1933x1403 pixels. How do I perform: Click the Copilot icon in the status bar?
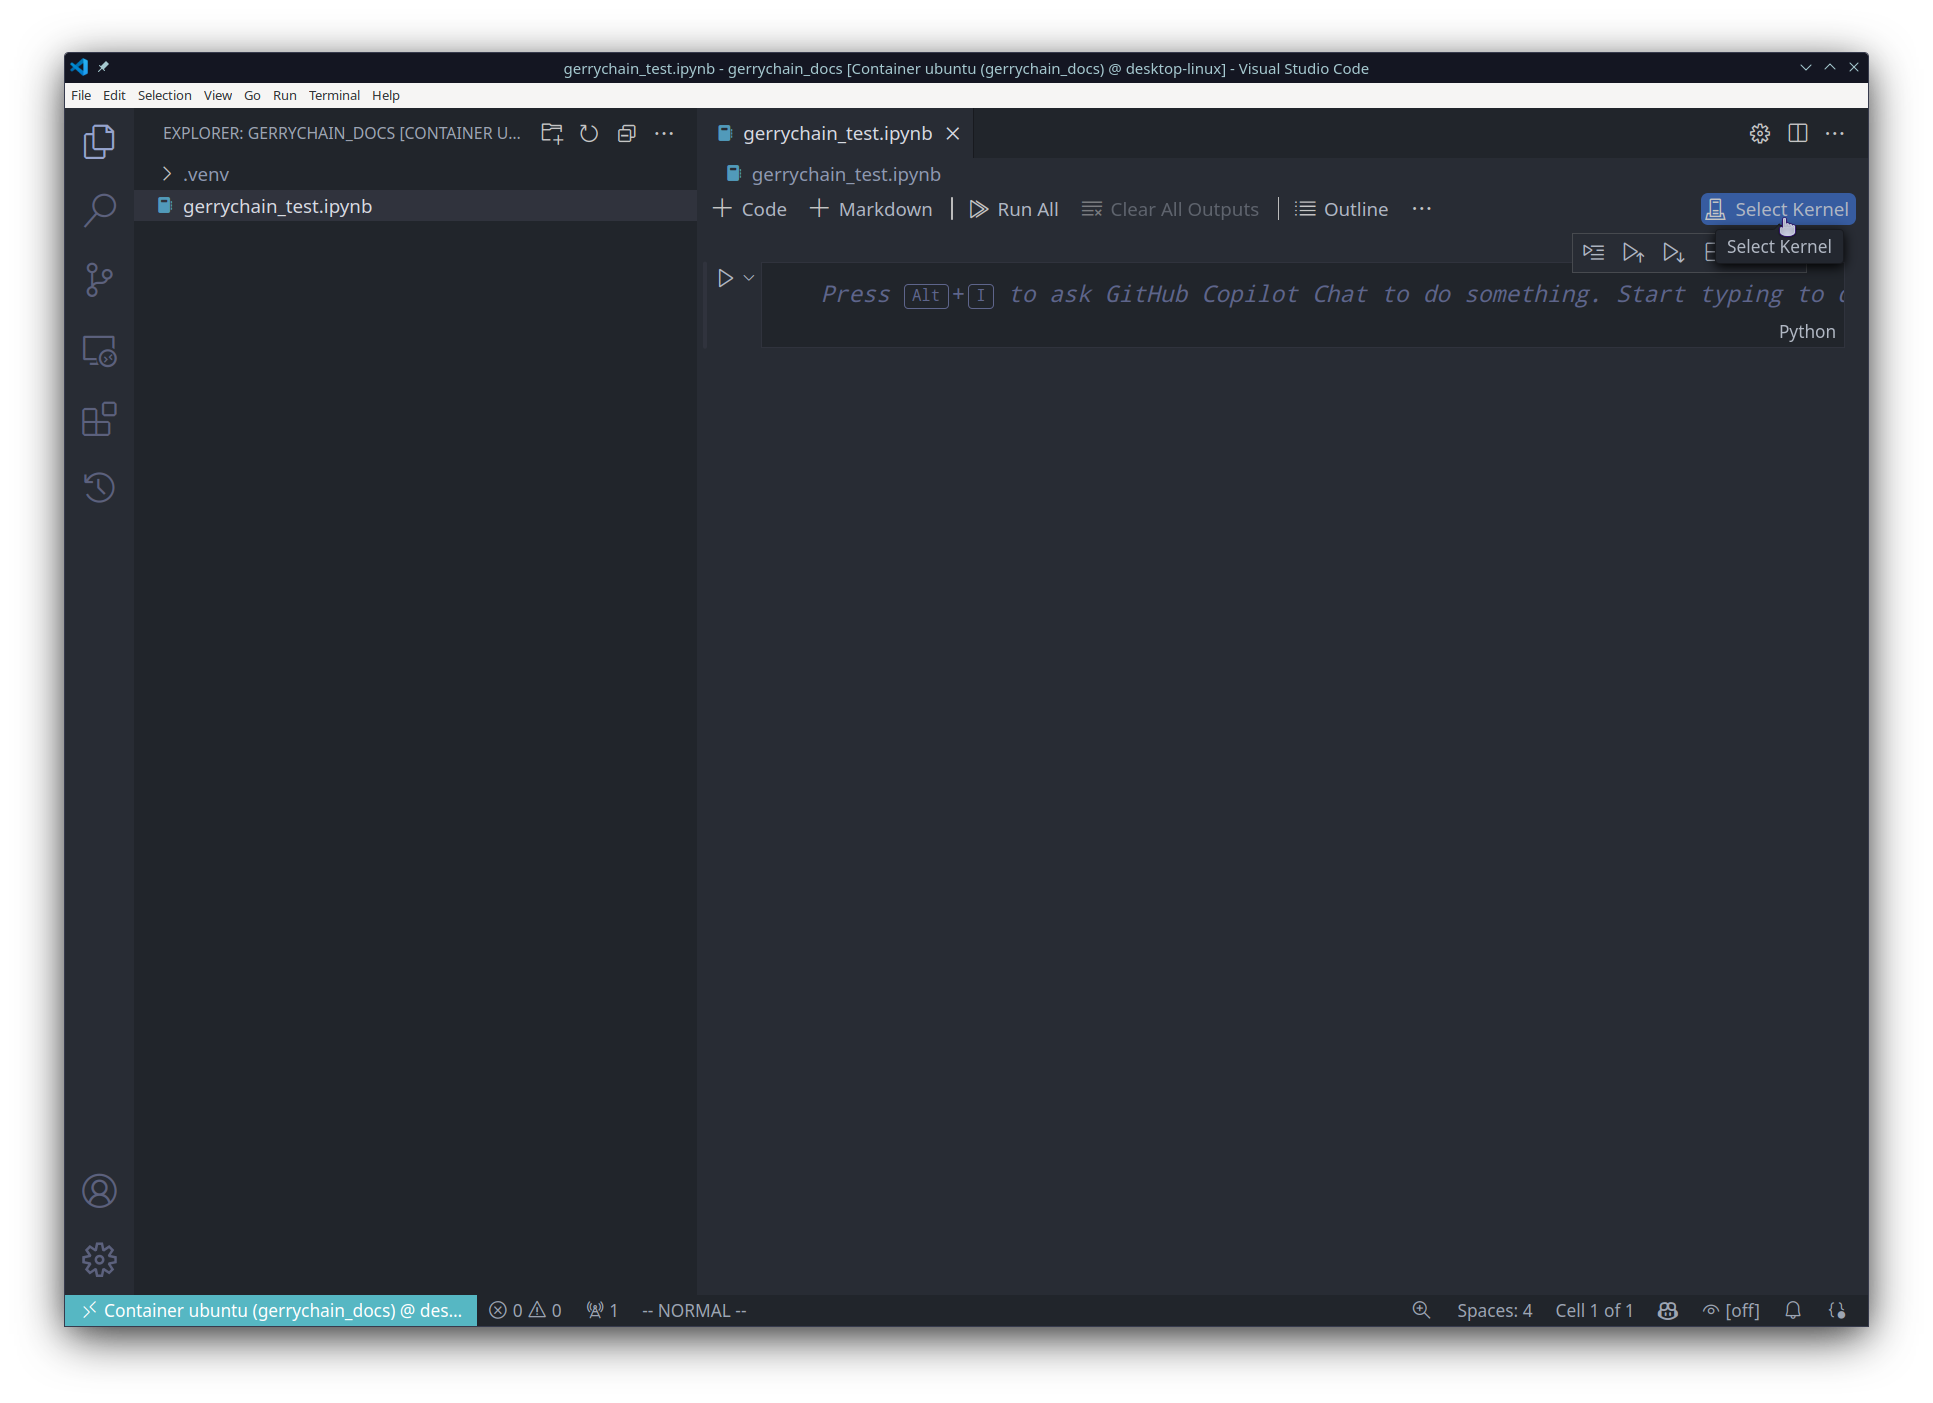pyautogui.click(x=1667, y=1310)
